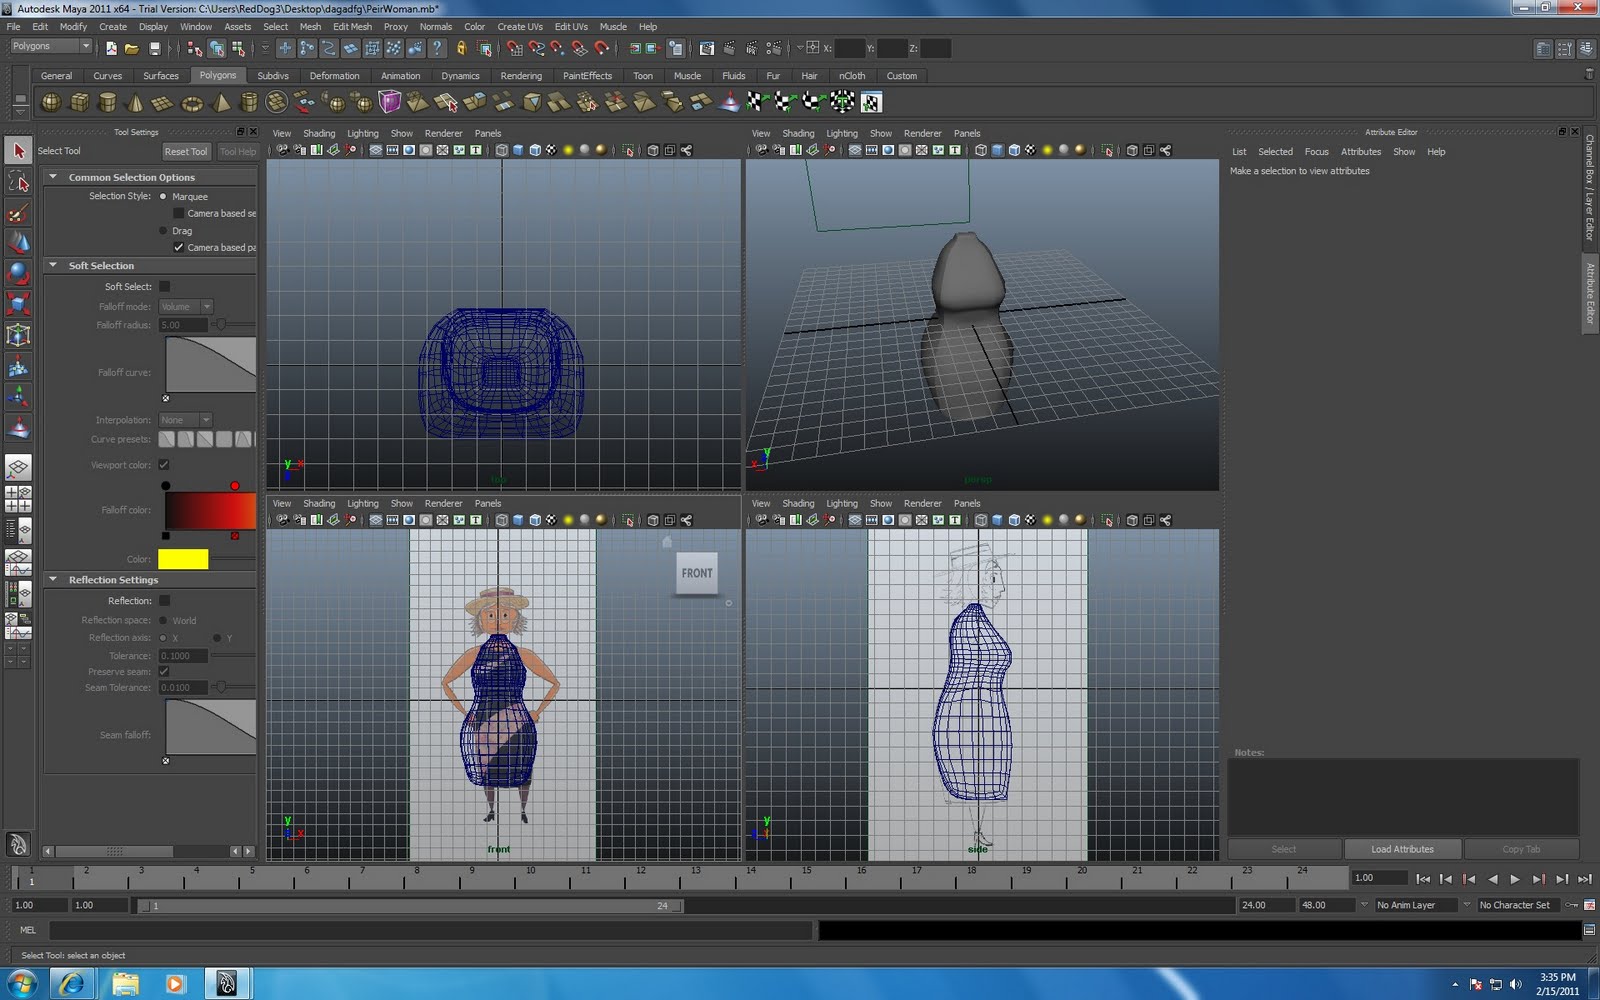1600x1000 pixels.
Task: Click the play forwards button
Action: [x=1515, y=879]
